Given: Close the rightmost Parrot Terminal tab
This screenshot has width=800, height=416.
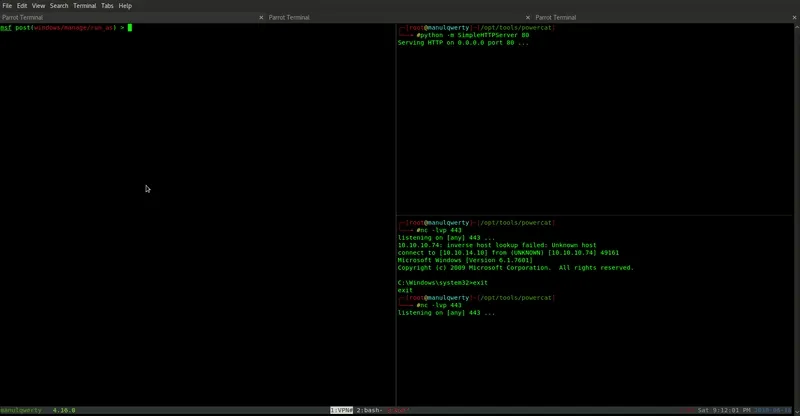Looking at the screenshot, I should coord(794,17).
